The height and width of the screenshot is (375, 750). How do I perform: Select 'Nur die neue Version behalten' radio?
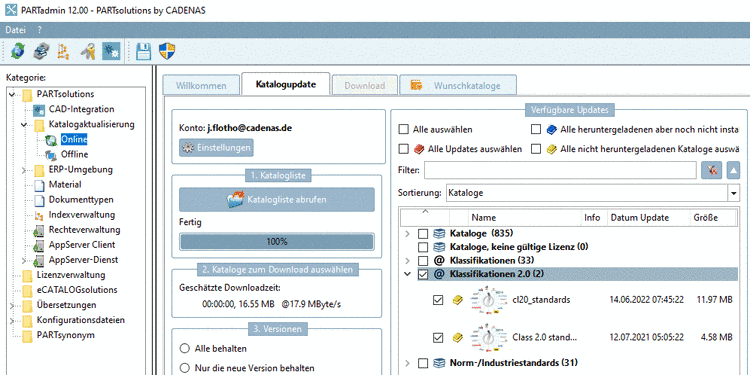(x=184, y=368)
